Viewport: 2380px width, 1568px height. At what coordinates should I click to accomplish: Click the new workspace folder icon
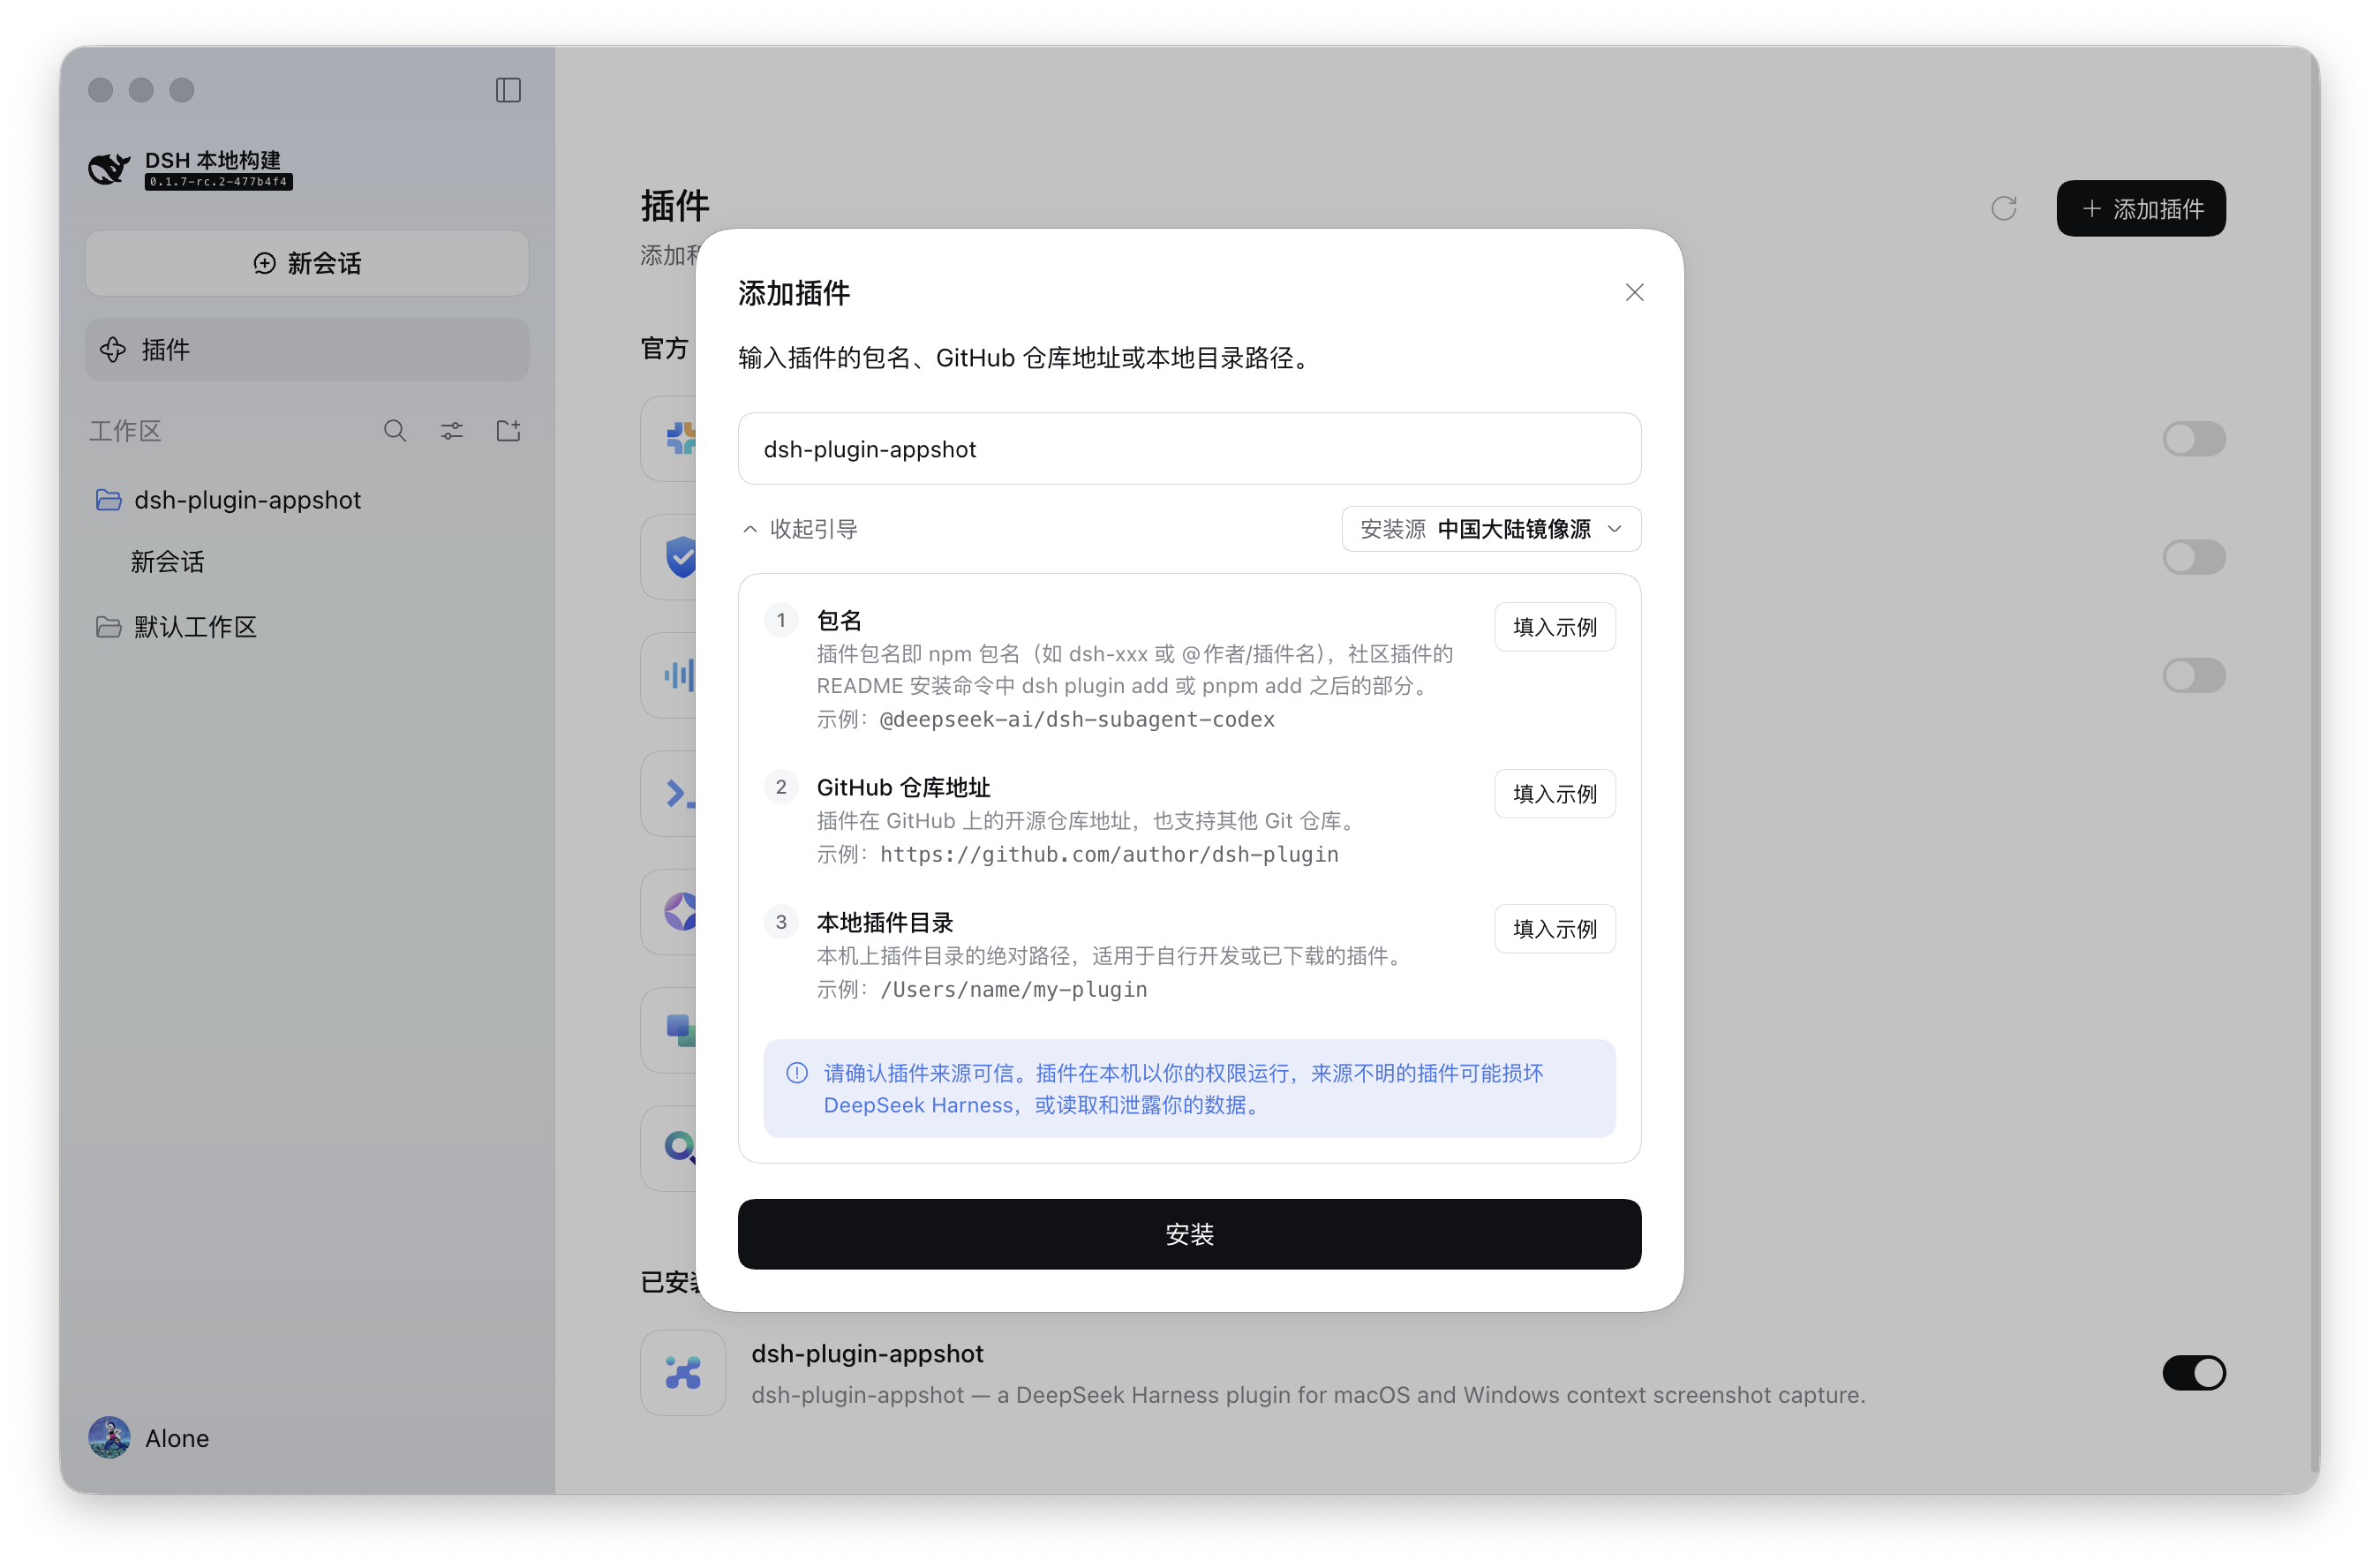tap(509, 431)
